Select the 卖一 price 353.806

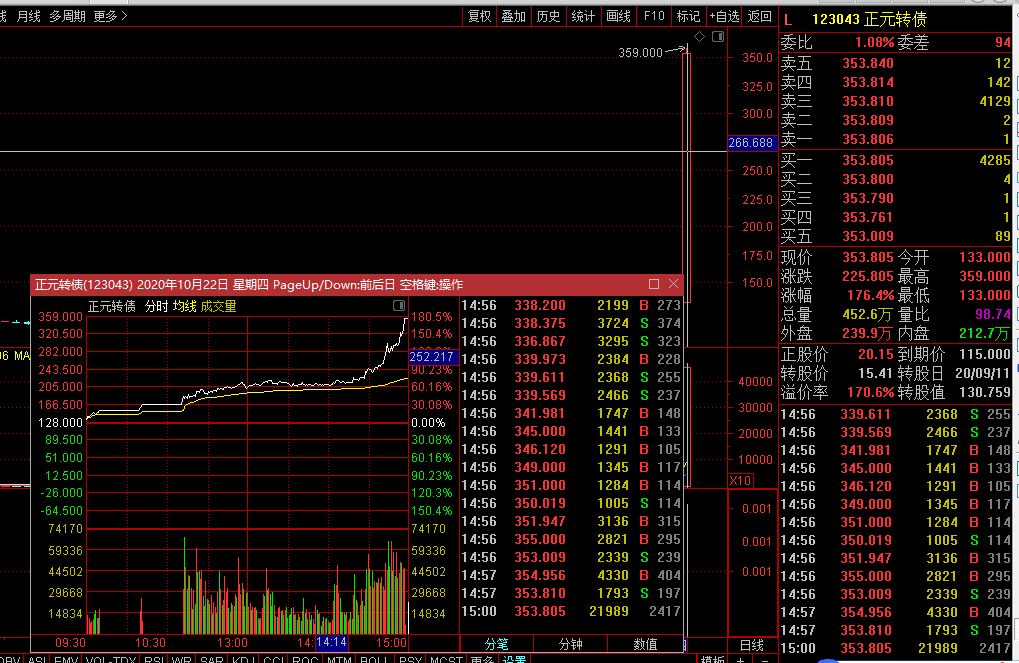(868, 138)
